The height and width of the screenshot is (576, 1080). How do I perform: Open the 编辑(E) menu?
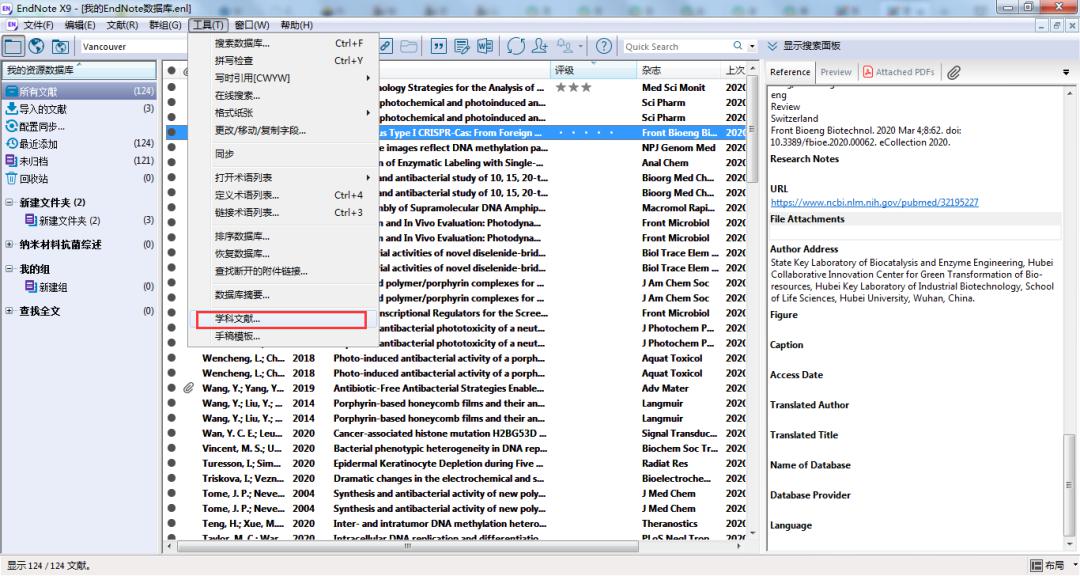tap(80, 25)
